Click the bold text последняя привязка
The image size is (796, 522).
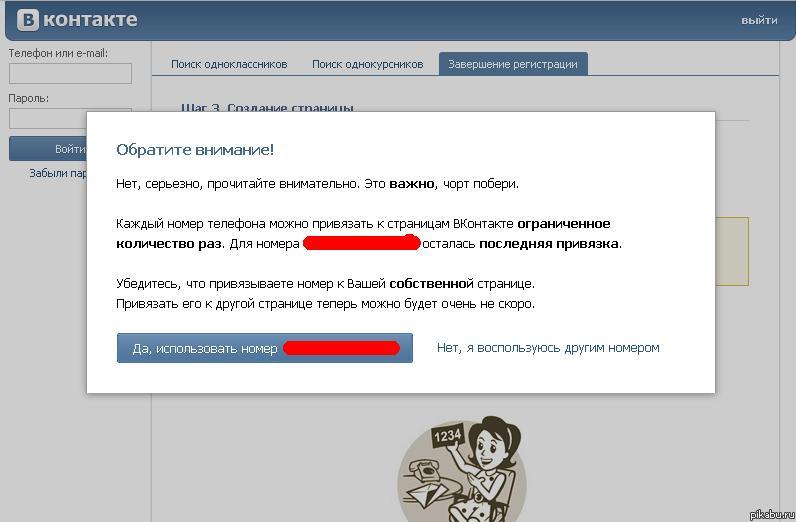click(549, 244)
